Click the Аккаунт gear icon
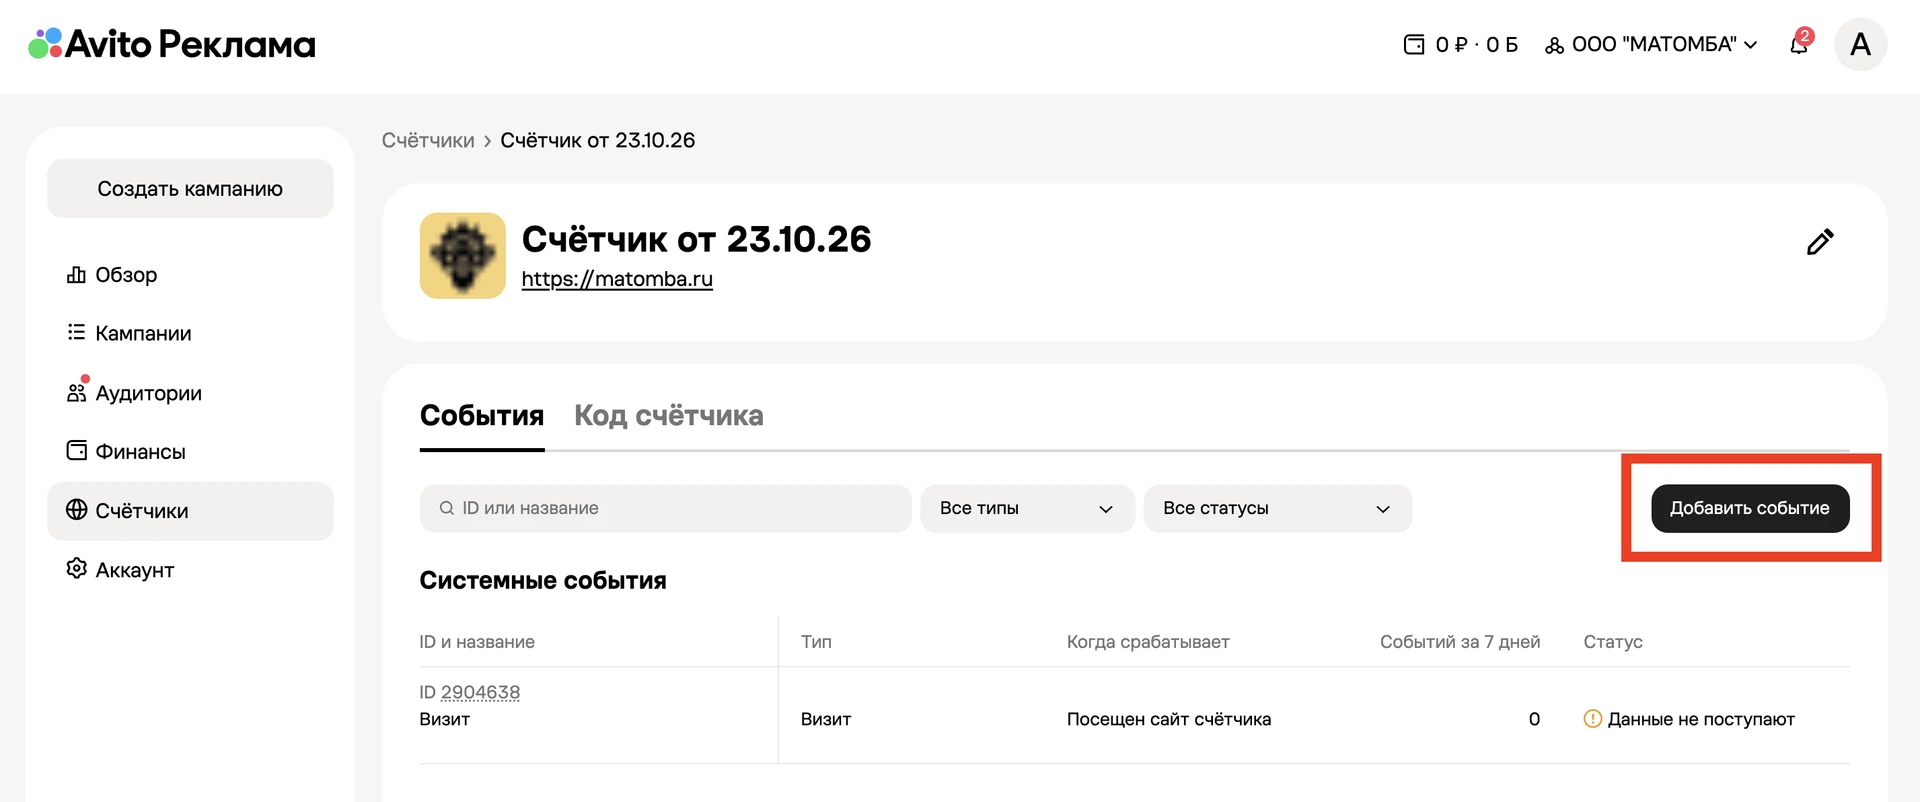1920x802 pixels. point(76,568)
